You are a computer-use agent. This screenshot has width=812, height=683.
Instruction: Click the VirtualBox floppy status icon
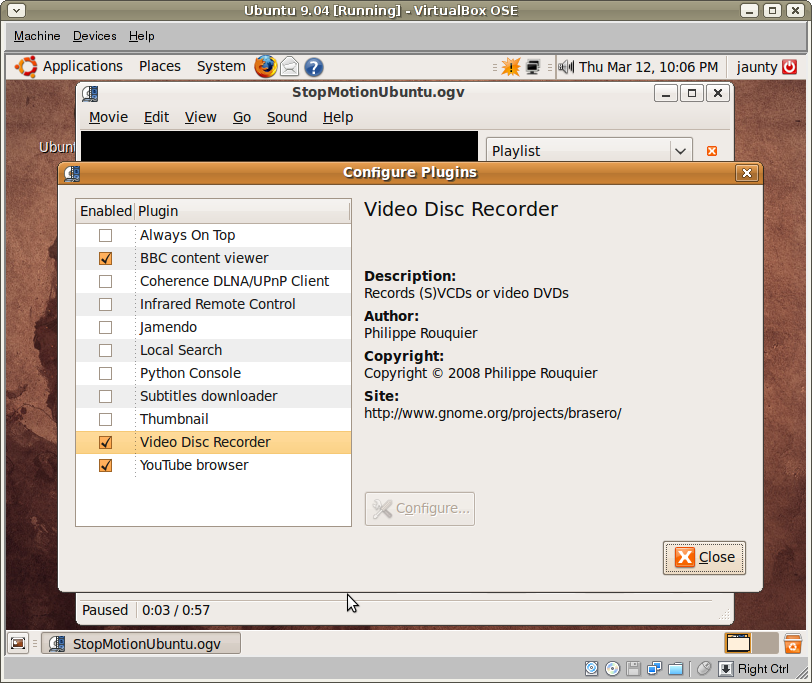pos(633,669)
